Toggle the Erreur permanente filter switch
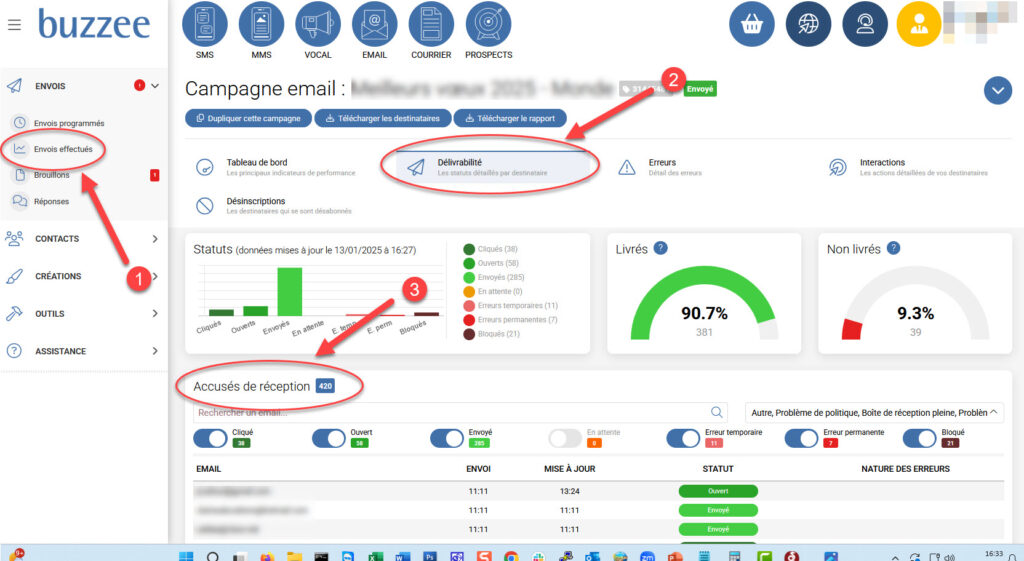 coord(801,438)
